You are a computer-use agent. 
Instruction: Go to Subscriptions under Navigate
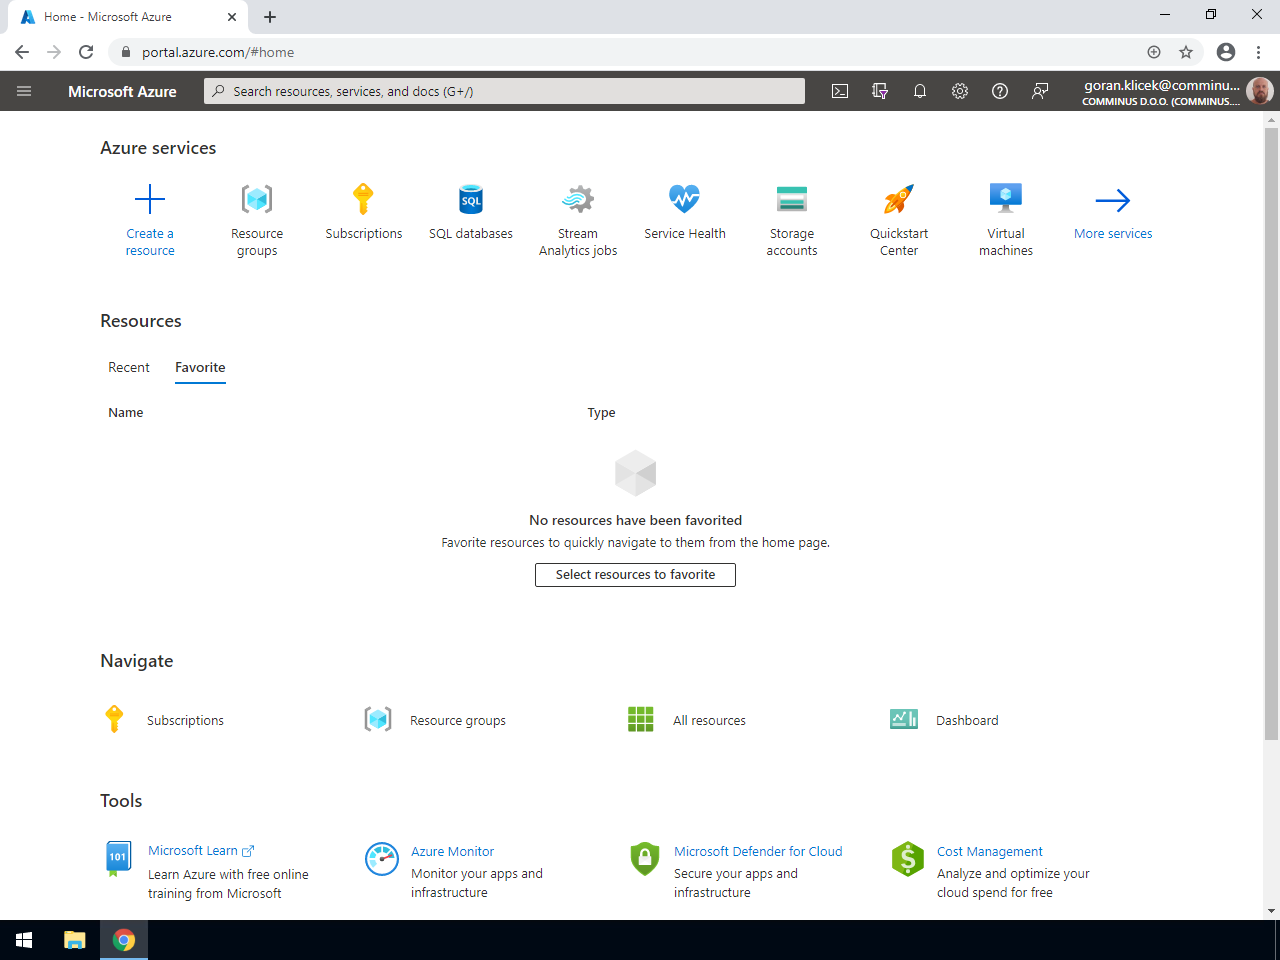point(185,720)
